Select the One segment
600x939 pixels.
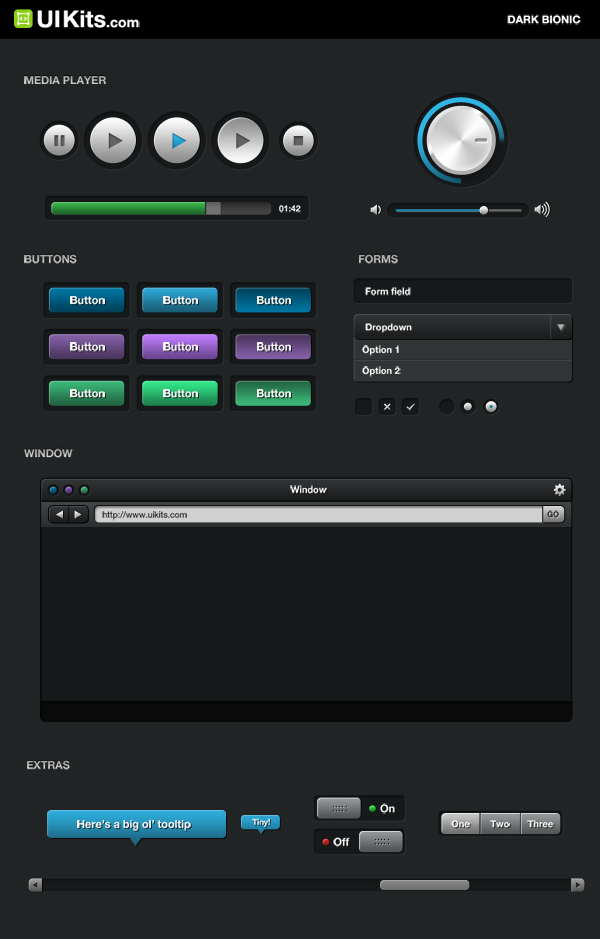(x=460, y=824)
